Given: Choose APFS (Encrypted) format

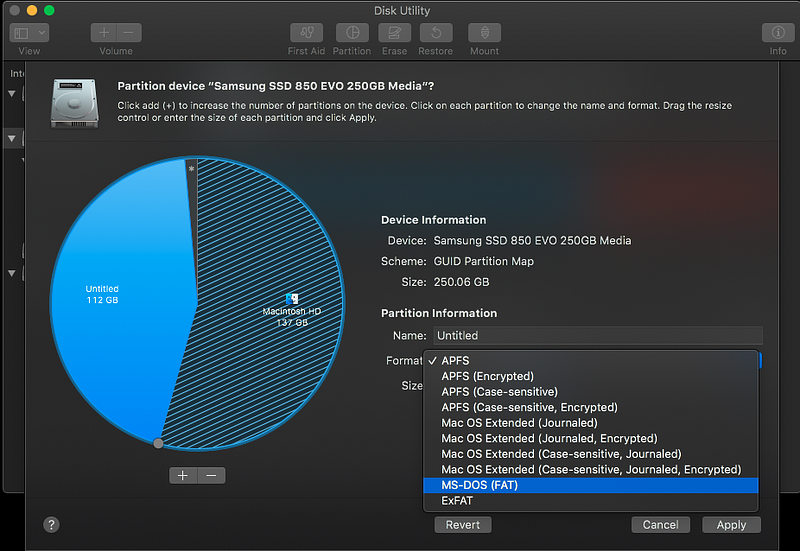Looking at the screenshot, I should click(x=590, y=377).
